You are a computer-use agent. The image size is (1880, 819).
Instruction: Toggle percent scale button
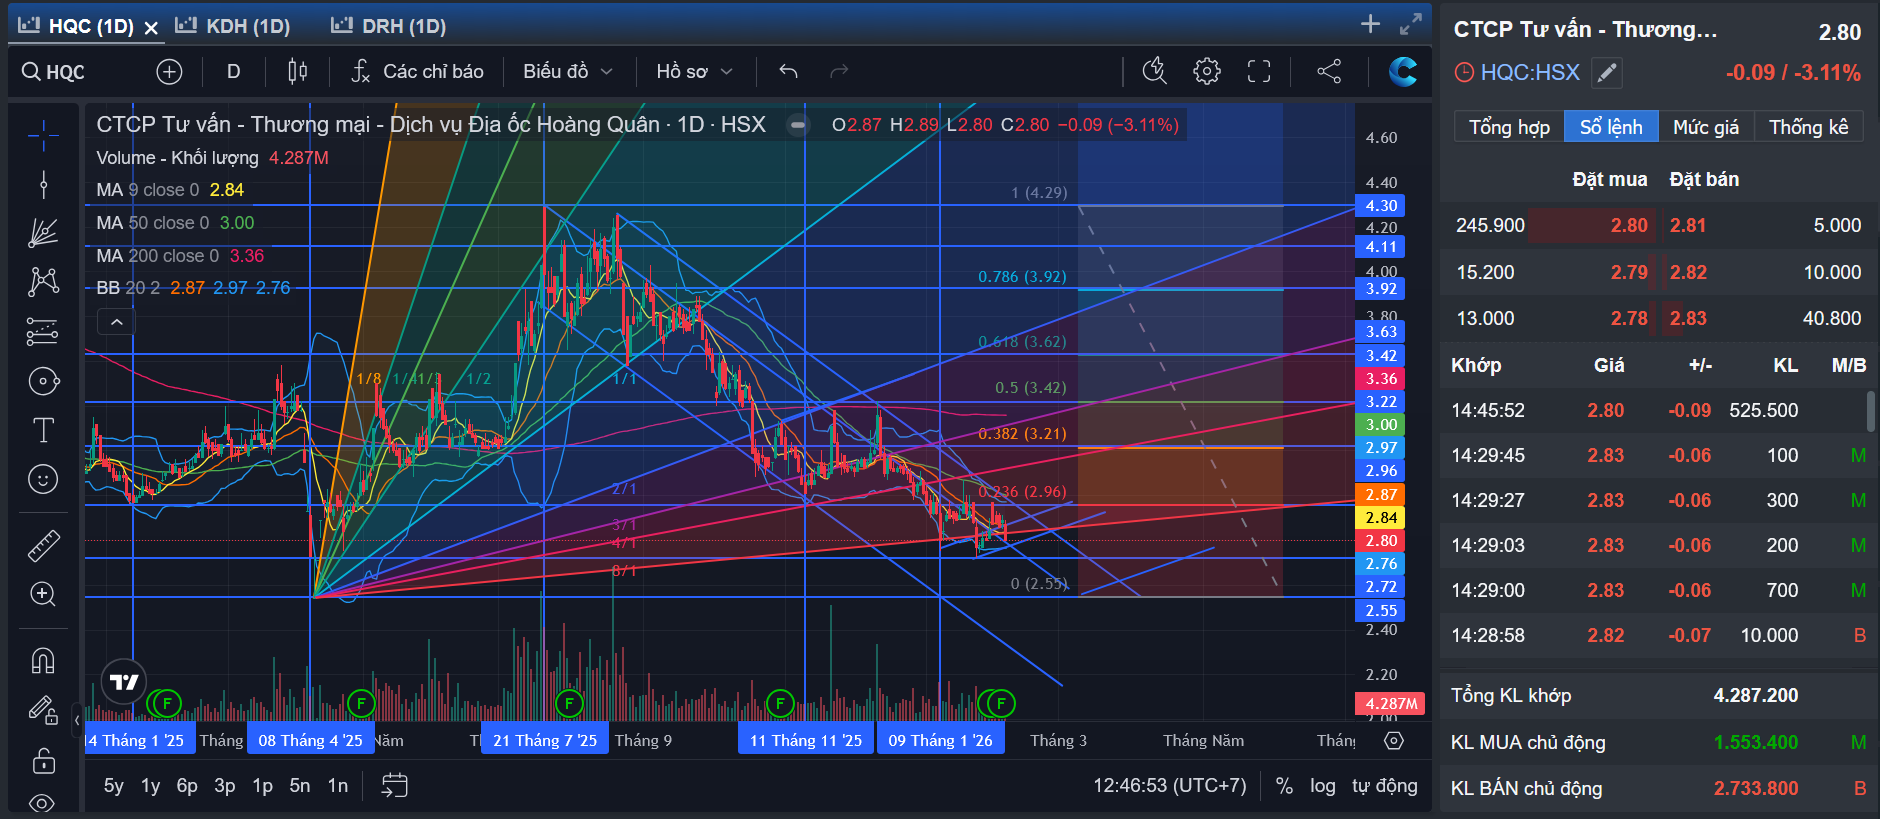[1285, 786]
